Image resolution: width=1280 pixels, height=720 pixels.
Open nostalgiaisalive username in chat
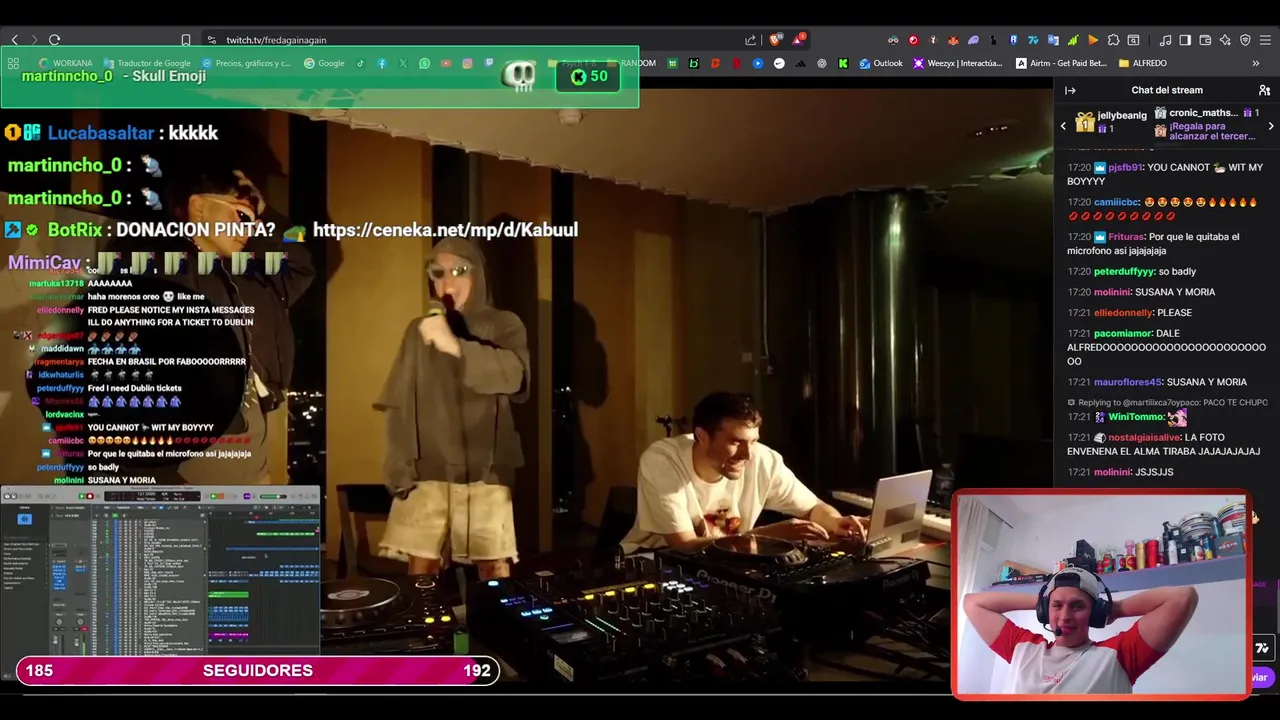coord(1144,438)
